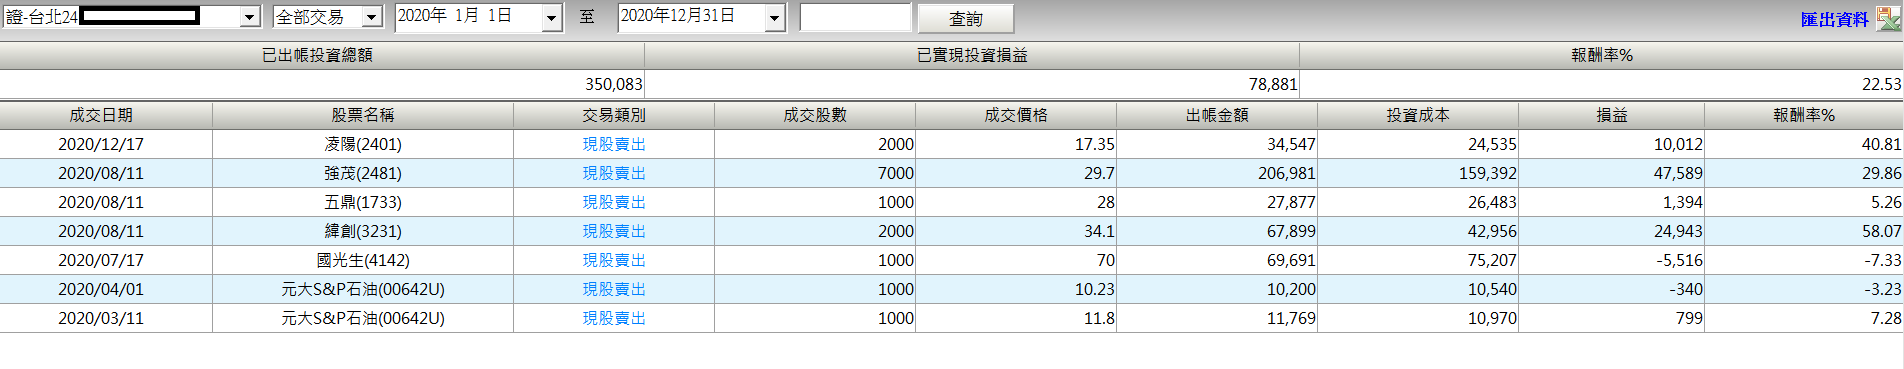Open the 匯出資料 export link

click(x=1834, y=19)
